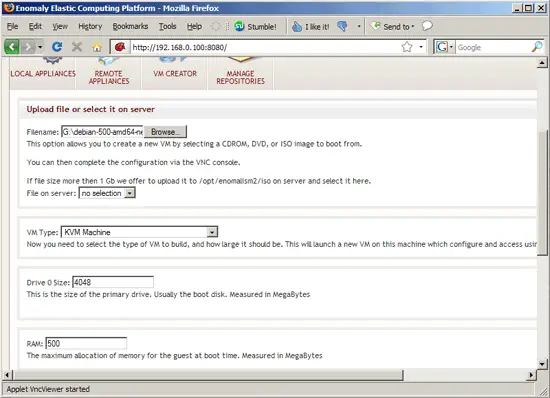Screen dimensions: 550x398
Task: Click the Stop loading X icon
Action: [x=77, y=47]
